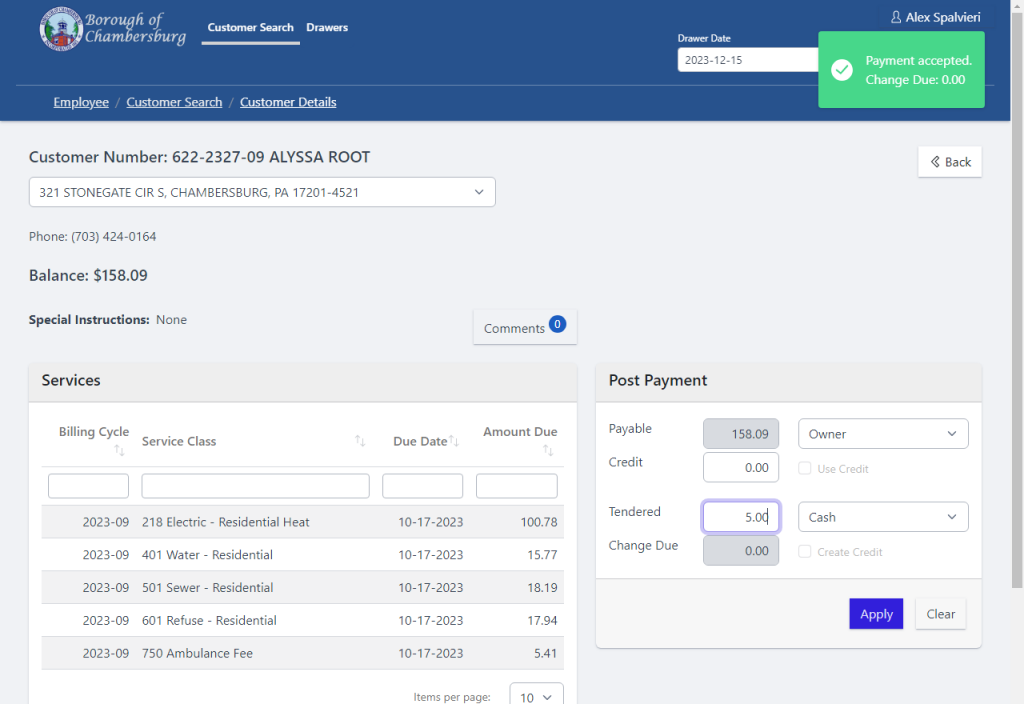Sort services by Service Class
The height and width of the screenshot is (704, 1024).
coord(361,441)
